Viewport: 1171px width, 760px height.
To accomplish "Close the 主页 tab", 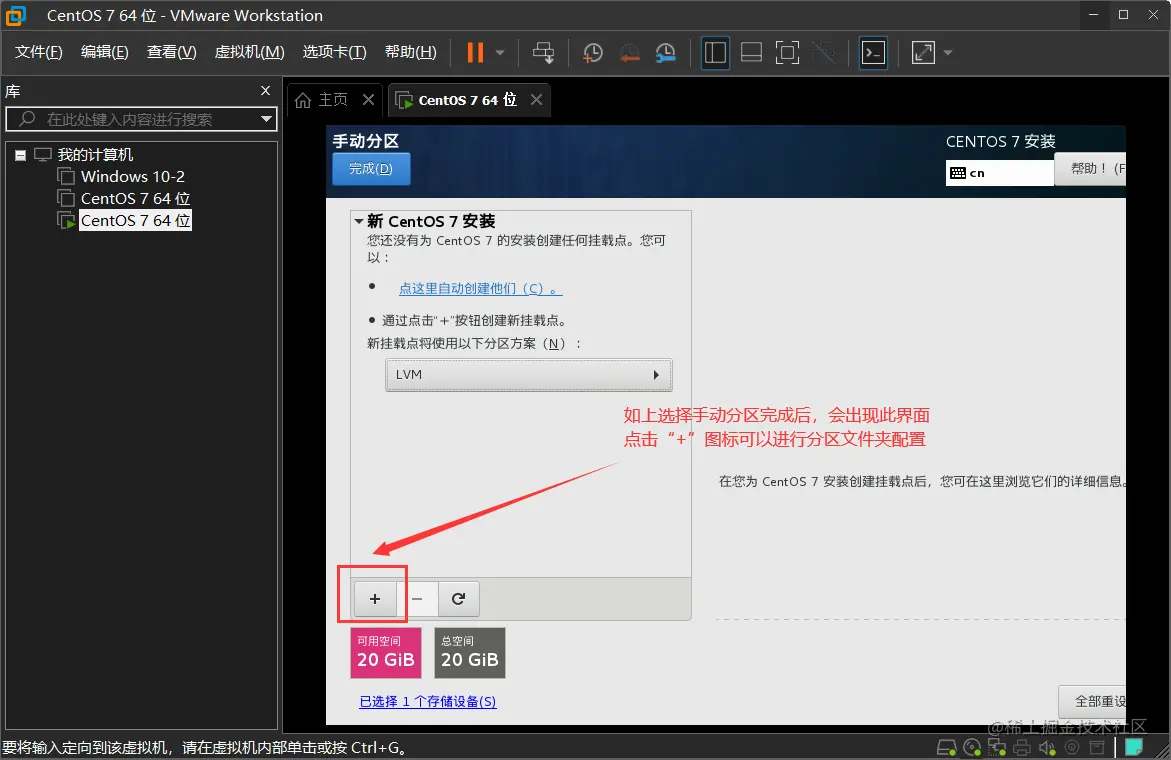I will click(x=368, y=99).
